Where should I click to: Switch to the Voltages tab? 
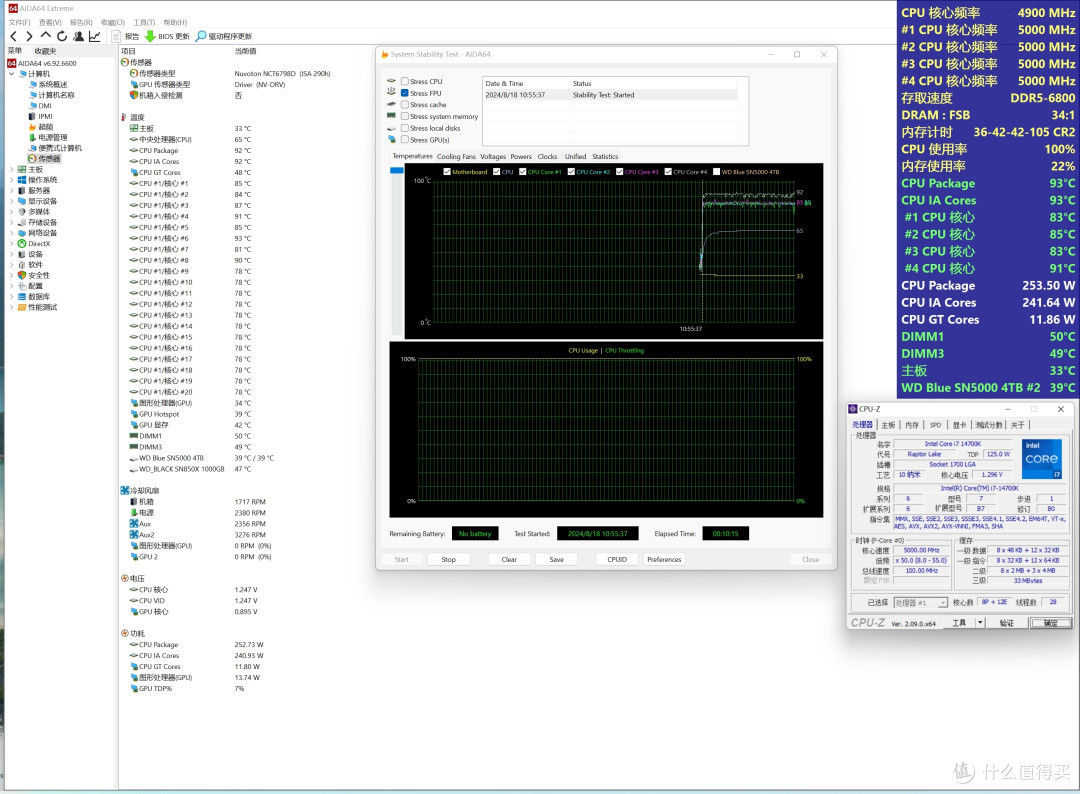point(493,156)
